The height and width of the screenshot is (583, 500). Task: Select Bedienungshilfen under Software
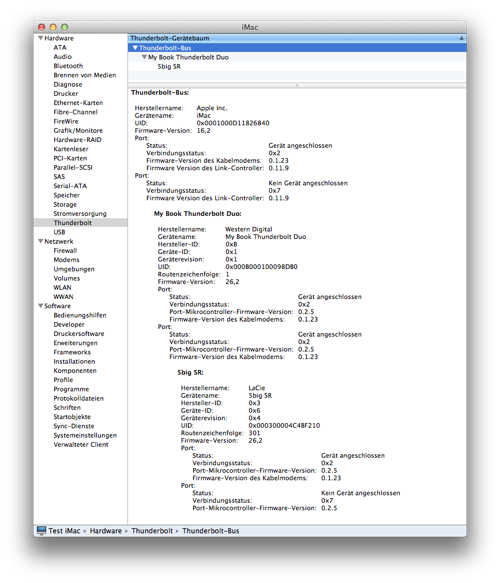(80, 315)
